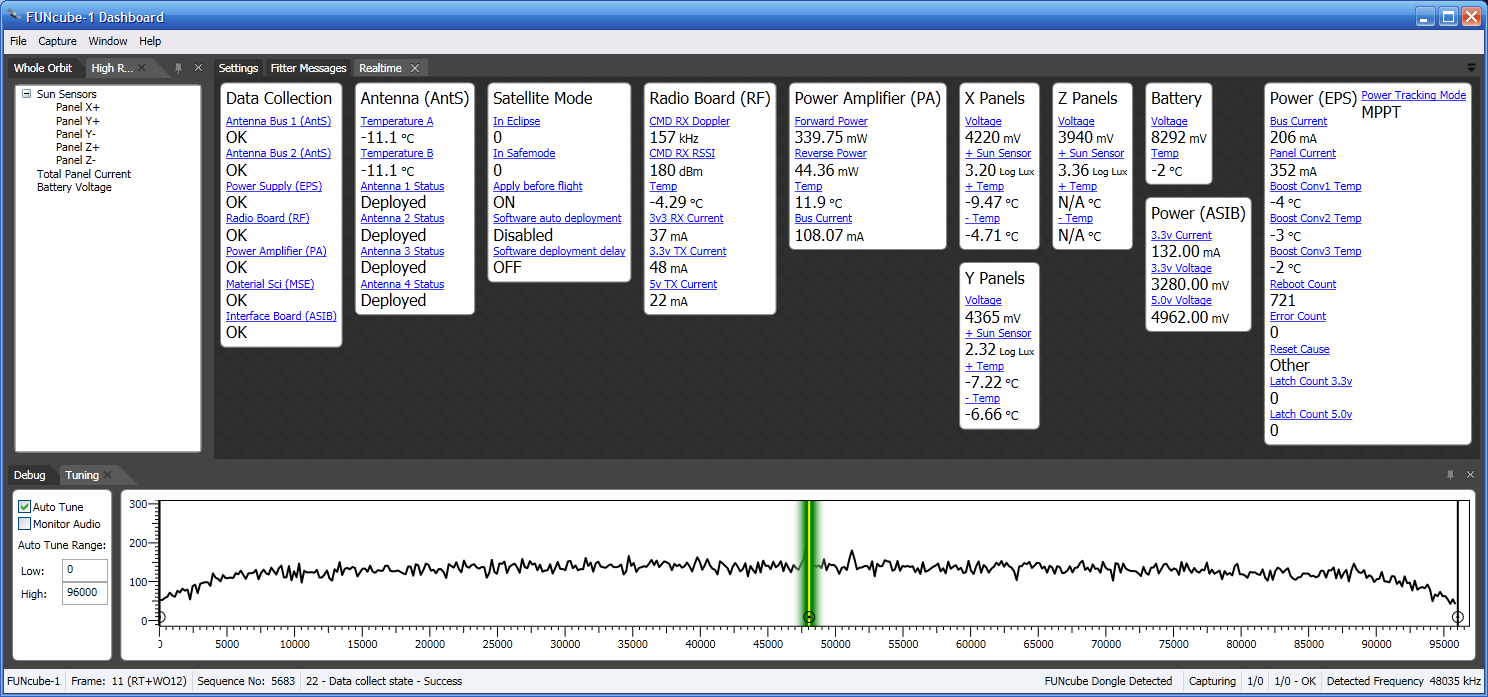Click the 'Capturing' status bar entry

tap(1212, 681)
